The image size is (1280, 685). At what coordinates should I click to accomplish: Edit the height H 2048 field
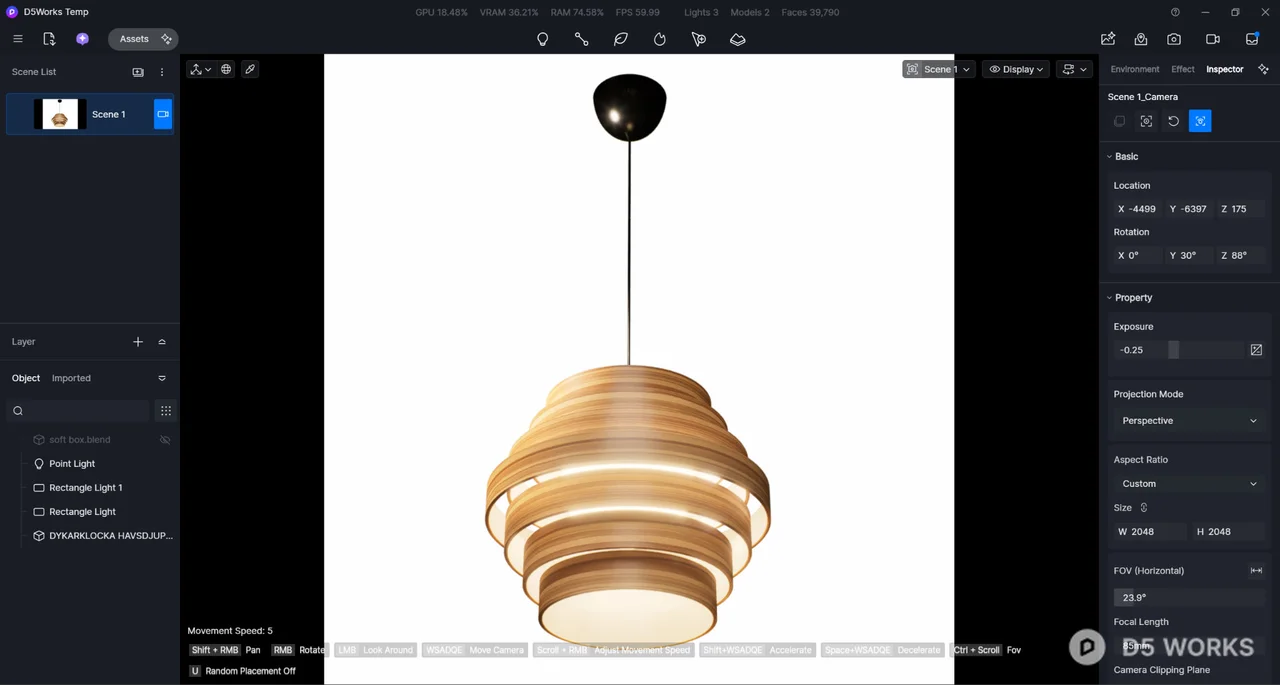1229,532
